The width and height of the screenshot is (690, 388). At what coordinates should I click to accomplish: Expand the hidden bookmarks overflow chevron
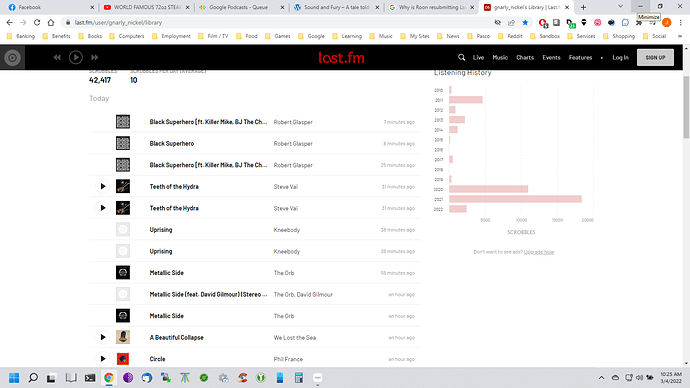point(680,36)
